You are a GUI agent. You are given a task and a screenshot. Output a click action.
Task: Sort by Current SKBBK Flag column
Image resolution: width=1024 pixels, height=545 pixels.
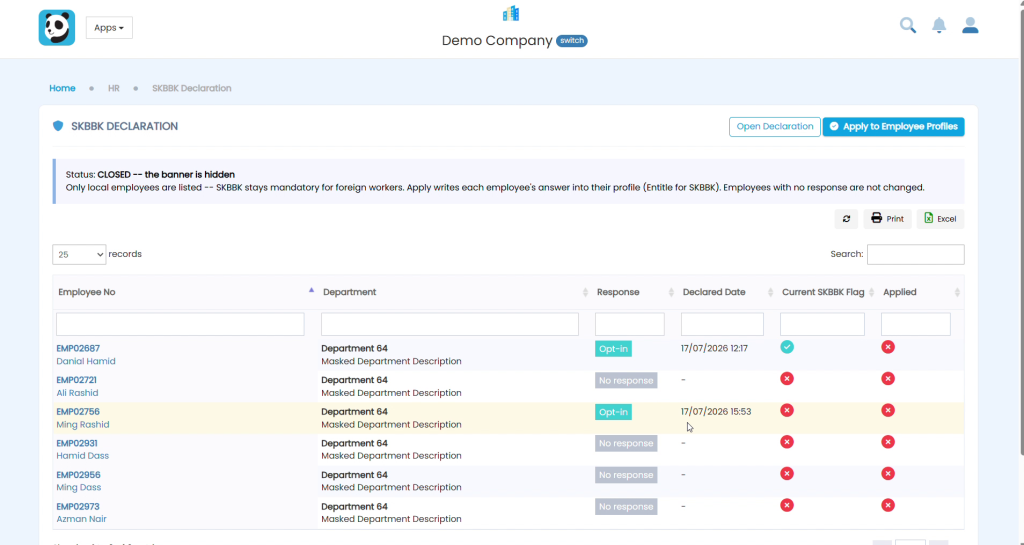coord(827,292)
